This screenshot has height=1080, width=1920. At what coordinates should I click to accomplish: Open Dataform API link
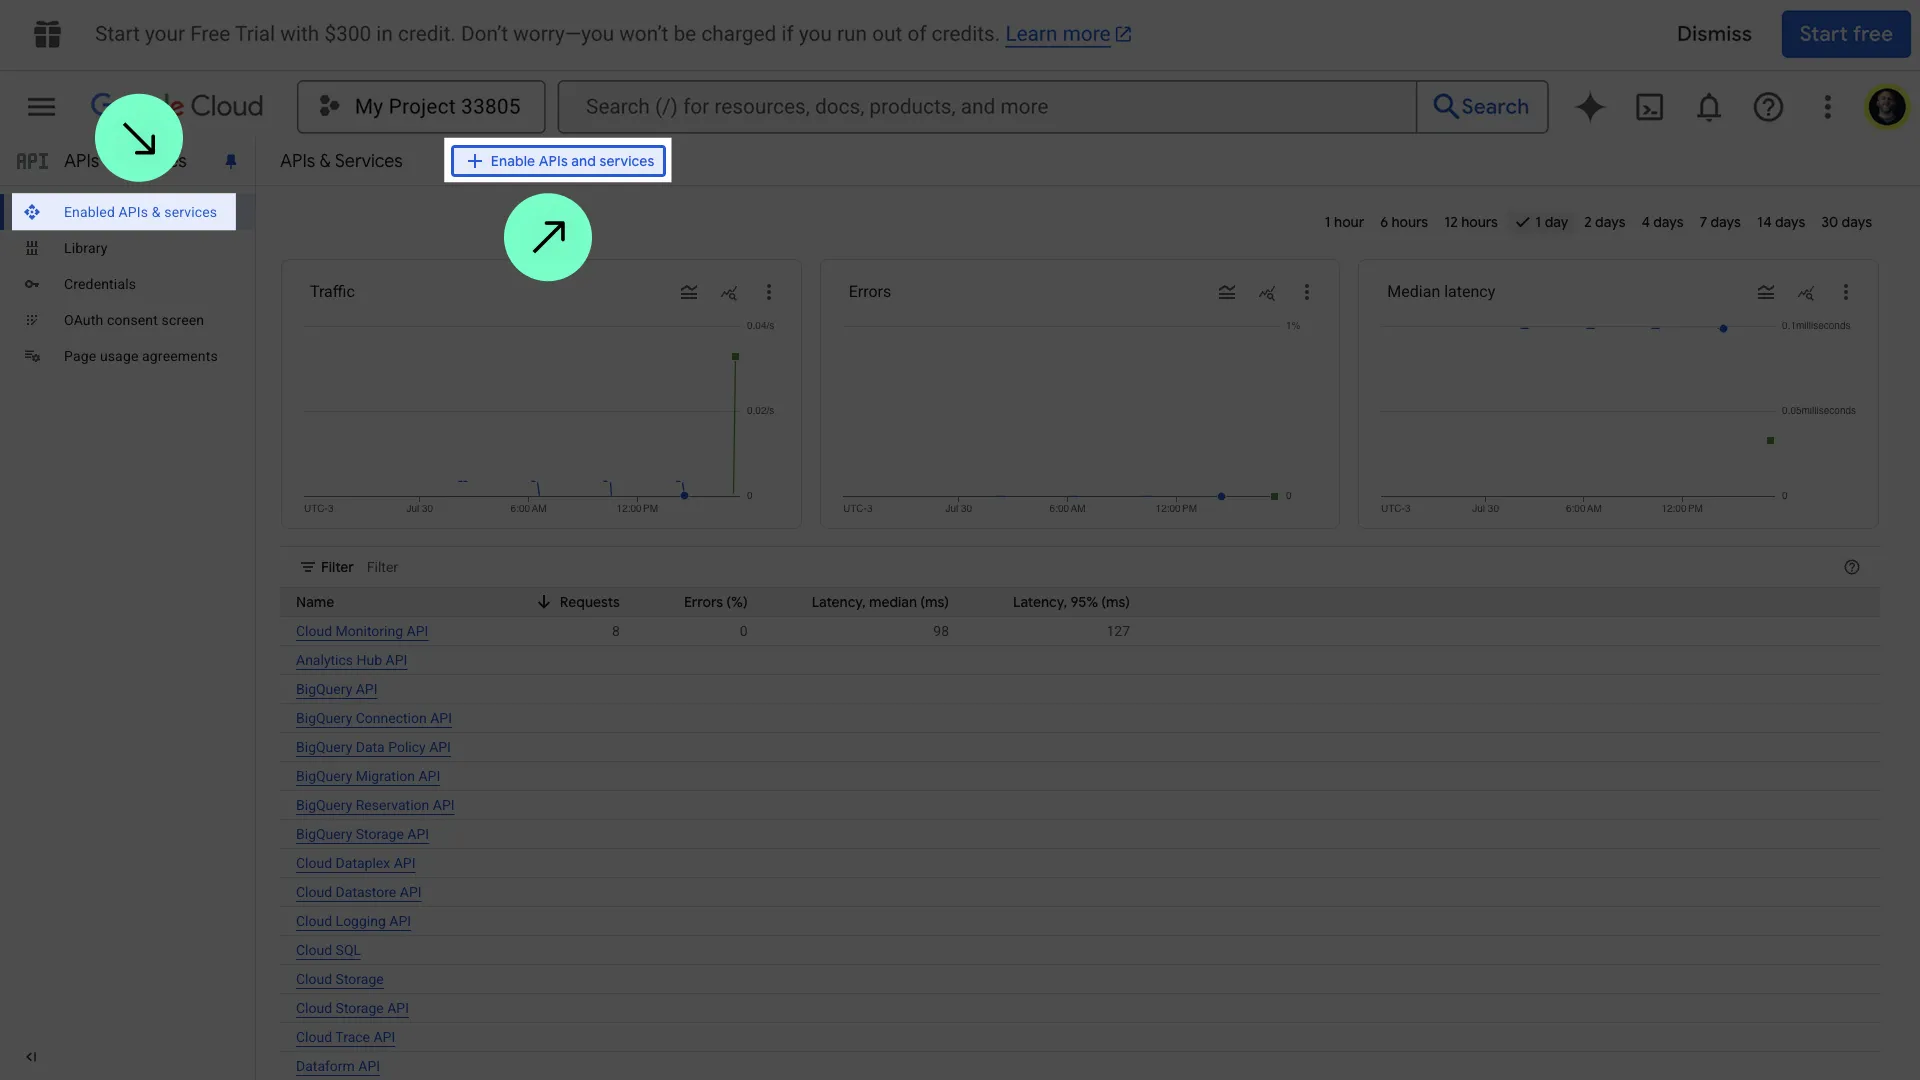click(x=337, y=1066)
